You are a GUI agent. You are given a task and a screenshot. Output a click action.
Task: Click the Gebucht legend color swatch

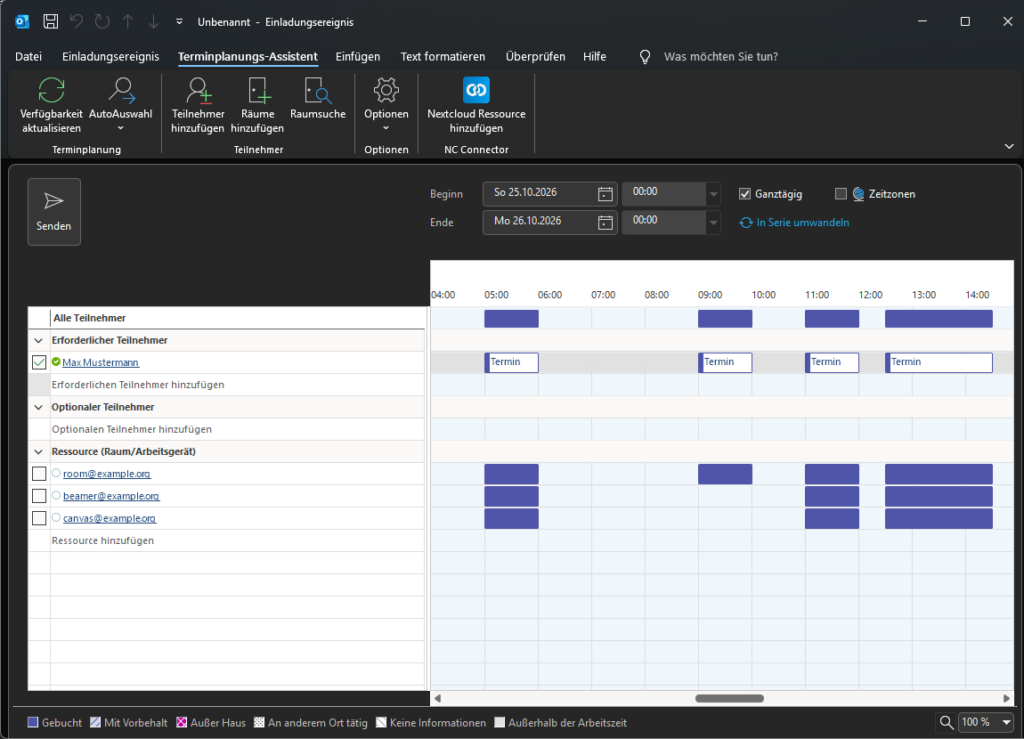pyautogui.click(x=33, y=723)
